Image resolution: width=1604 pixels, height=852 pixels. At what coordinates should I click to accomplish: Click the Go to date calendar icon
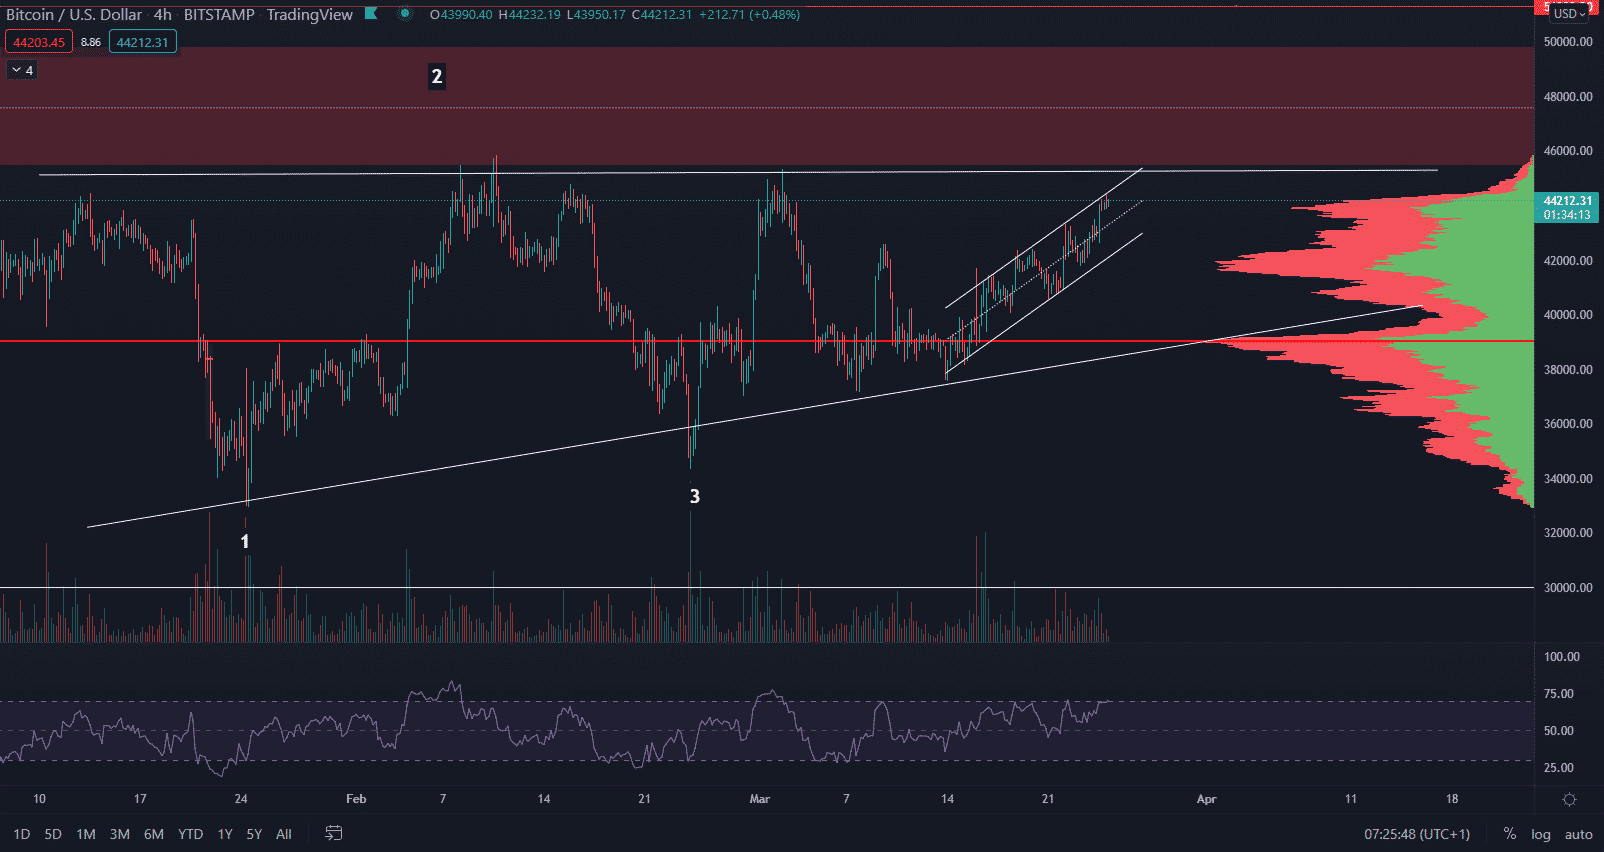click(x=334, y=833)
